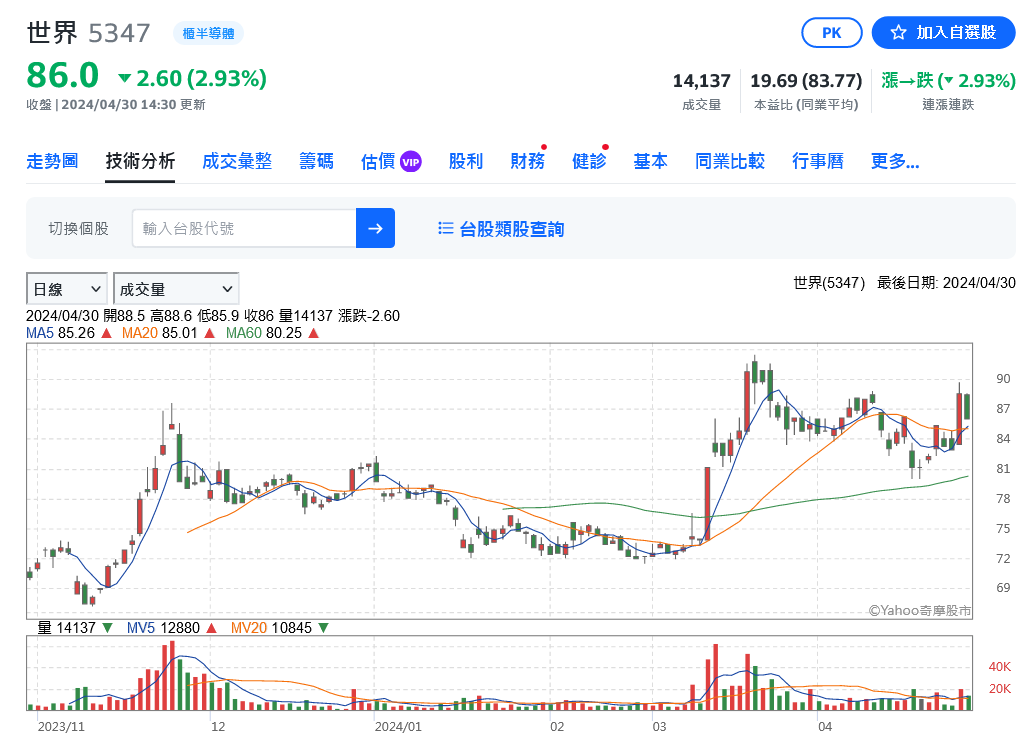
Task: Click the star icon in 加入自選股 button
Action: pos(898,33)
